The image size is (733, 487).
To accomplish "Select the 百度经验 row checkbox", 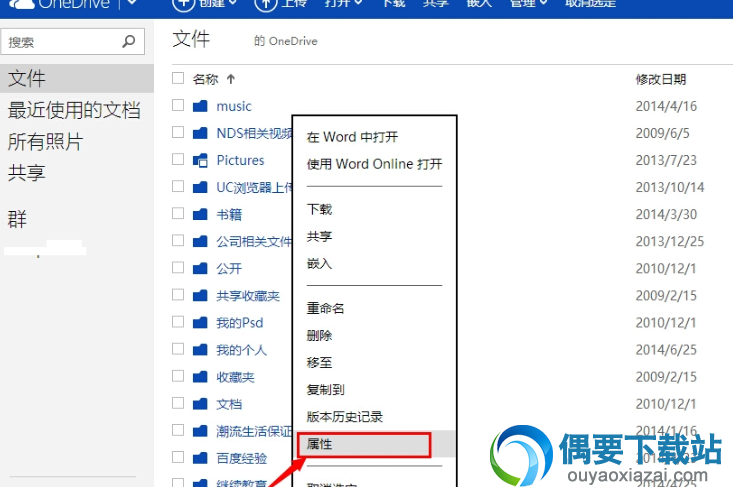I will pos(178,457).
